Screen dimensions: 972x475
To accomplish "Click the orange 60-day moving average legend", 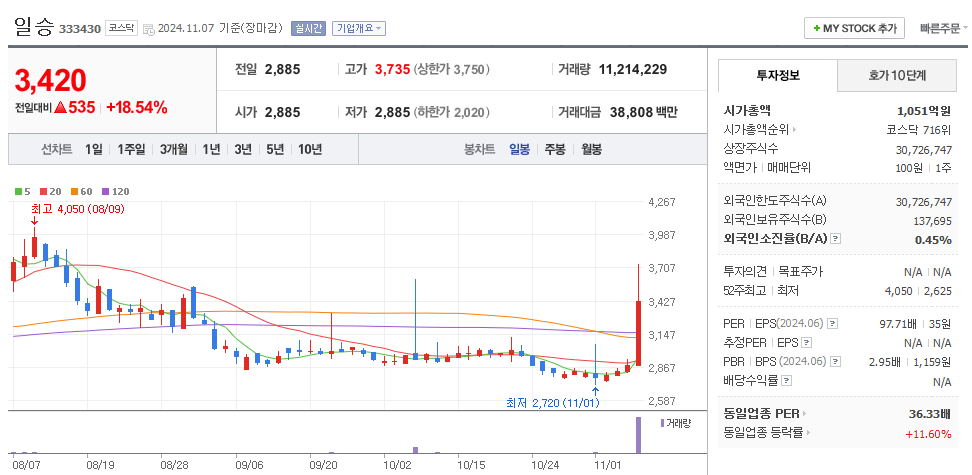I will [81, 192].
